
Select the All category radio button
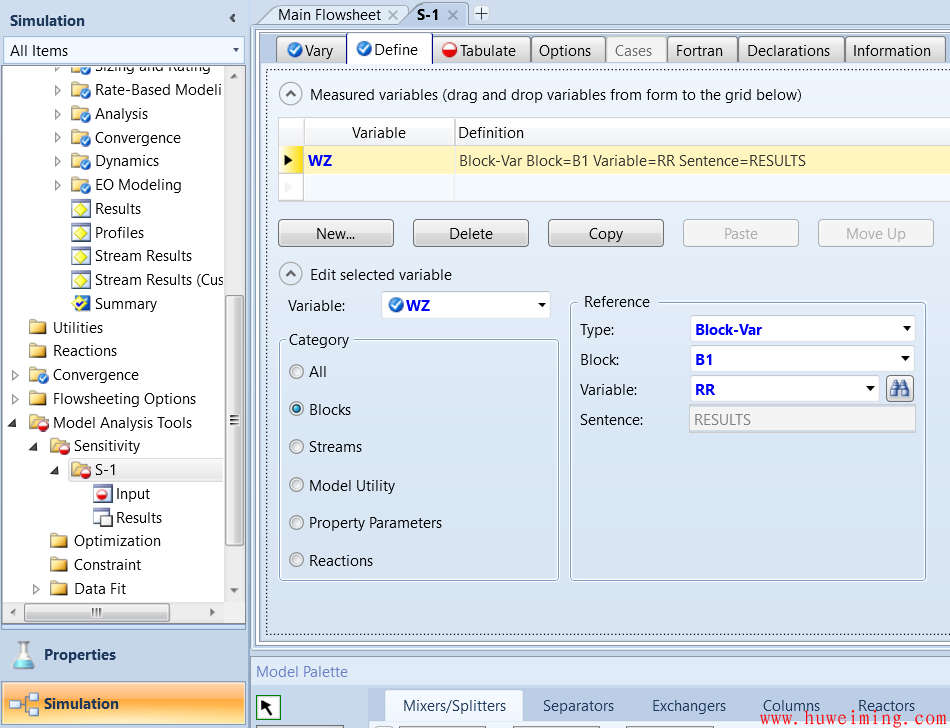[x=296, y=372]
